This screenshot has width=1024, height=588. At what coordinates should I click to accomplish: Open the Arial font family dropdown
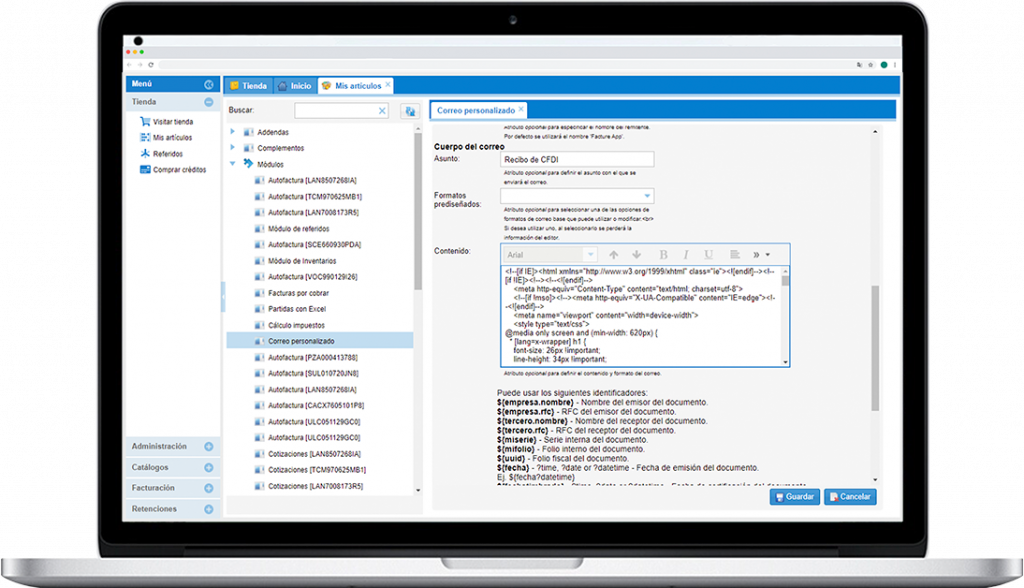[590, 255]
